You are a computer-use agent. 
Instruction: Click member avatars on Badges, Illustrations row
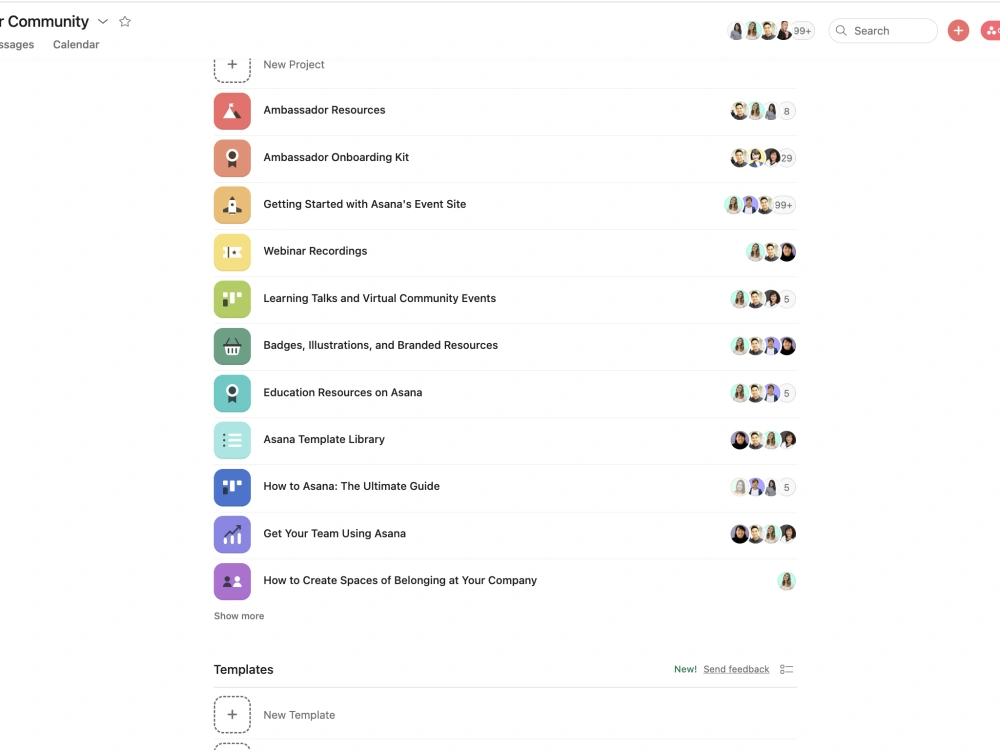[x=763, y=346]
